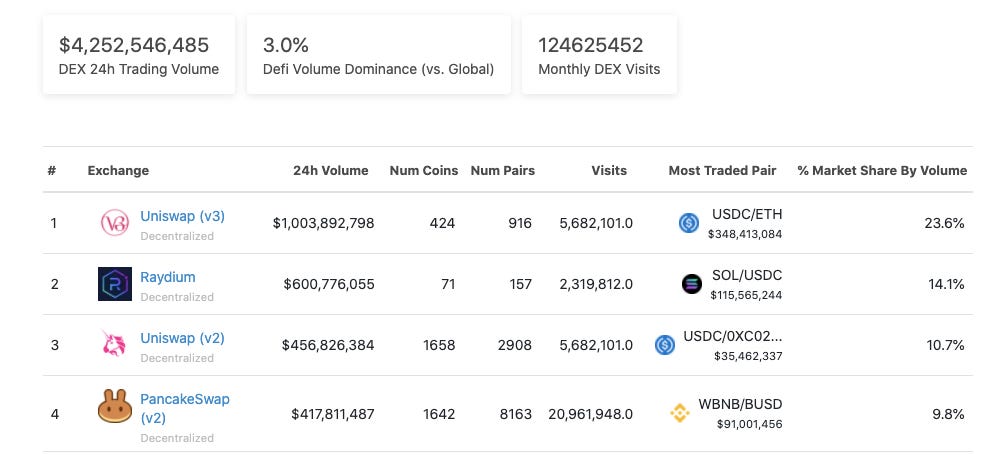Click the SOL/USDC pair name
Screen dimensions: 990x455
747,275
